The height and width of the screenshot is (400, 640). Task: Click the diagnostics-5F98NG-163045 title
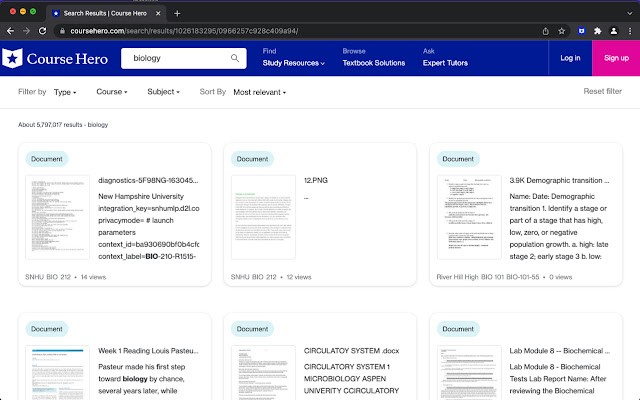coord(148,180)
